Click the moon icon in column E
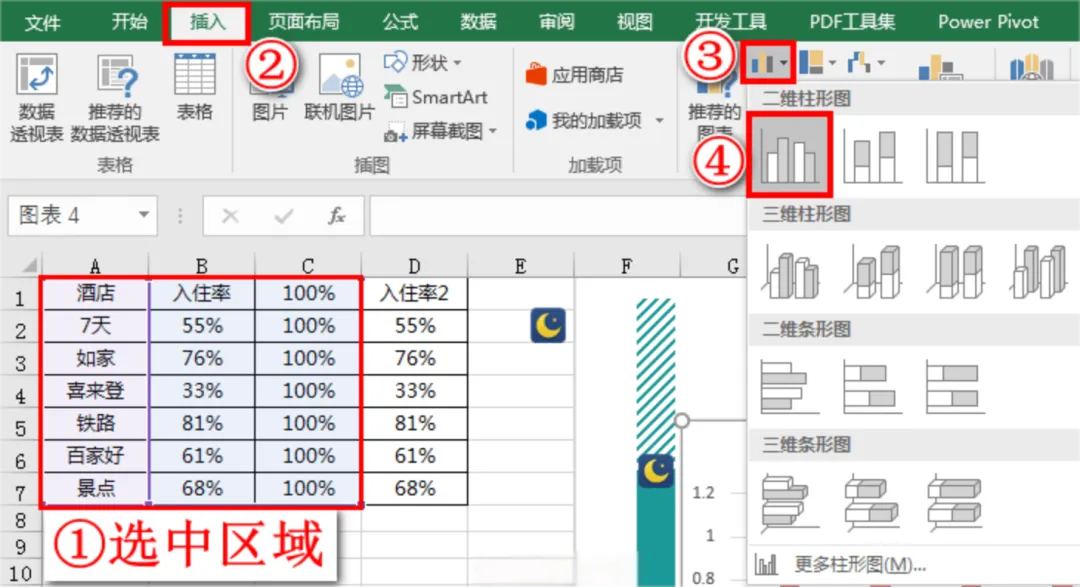Image resolution: width=1080 pixels, height=587 pixels. tap(548, 325)
